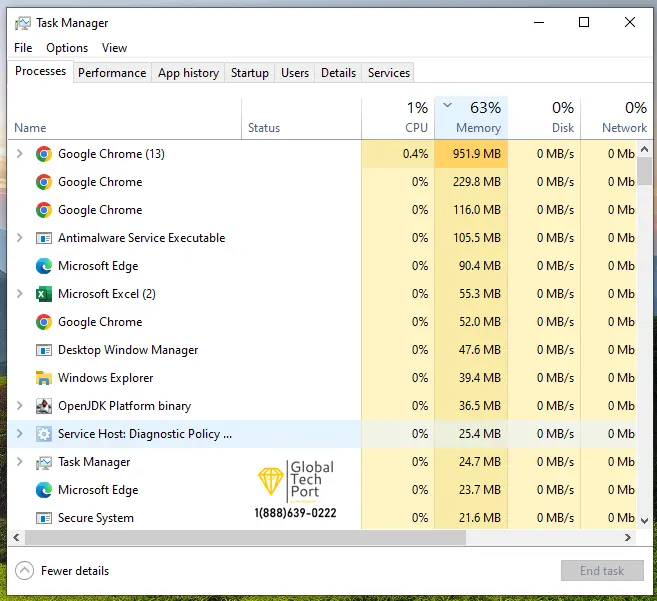The height and width of the screenshot is (601, 657).
Task: Click the vertical scrollbar down arrow
Action: (644, 521)
